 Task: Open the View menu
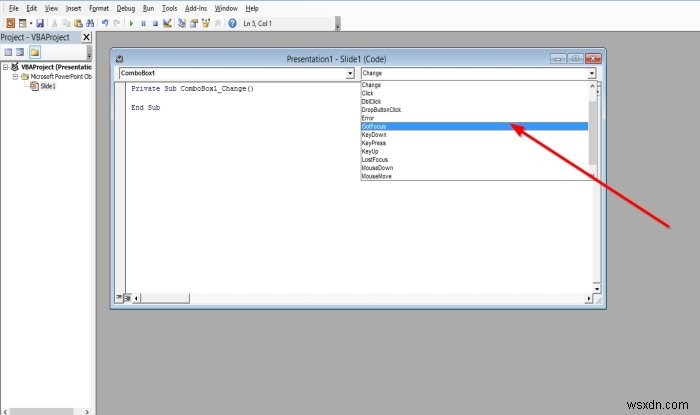[51, 8]
